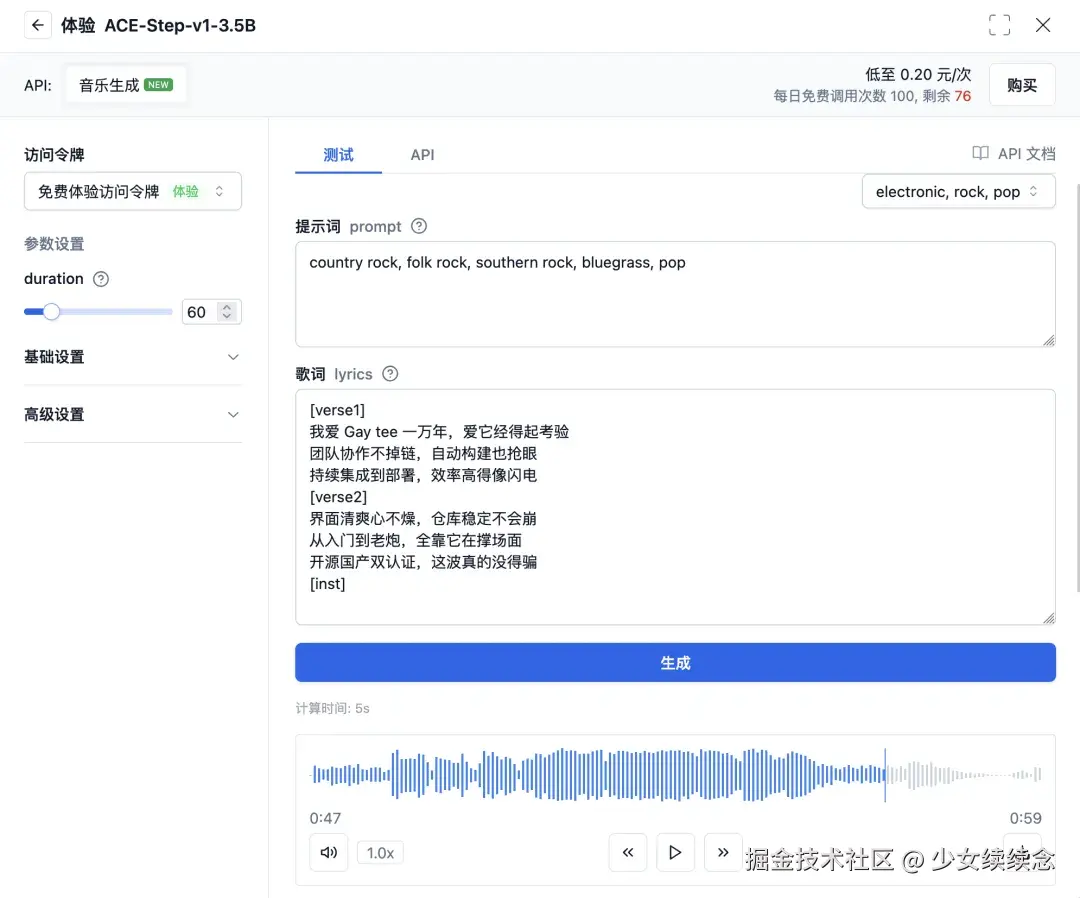This screenshot has width=1080, height=898.
Task: Click the 计算时间: 5s status text
Action: (333, 708)
